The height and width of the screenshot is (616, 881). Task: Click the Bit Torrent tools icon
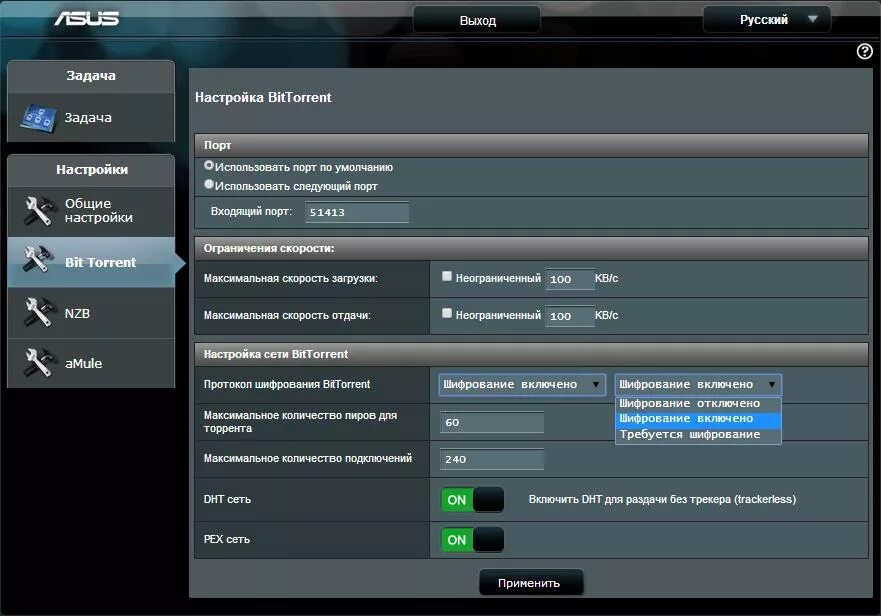[x=38, y=261]
